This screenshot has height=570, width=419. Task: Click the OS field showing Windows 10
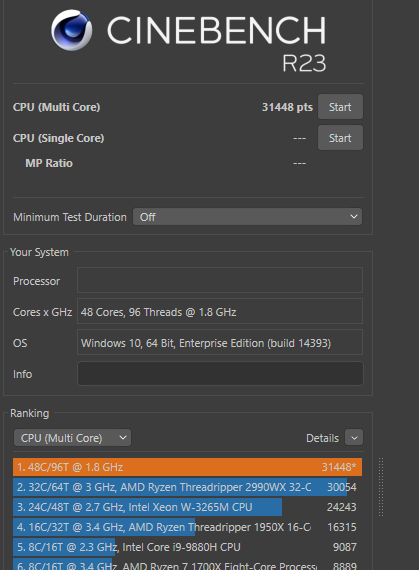tap(220, 342)
